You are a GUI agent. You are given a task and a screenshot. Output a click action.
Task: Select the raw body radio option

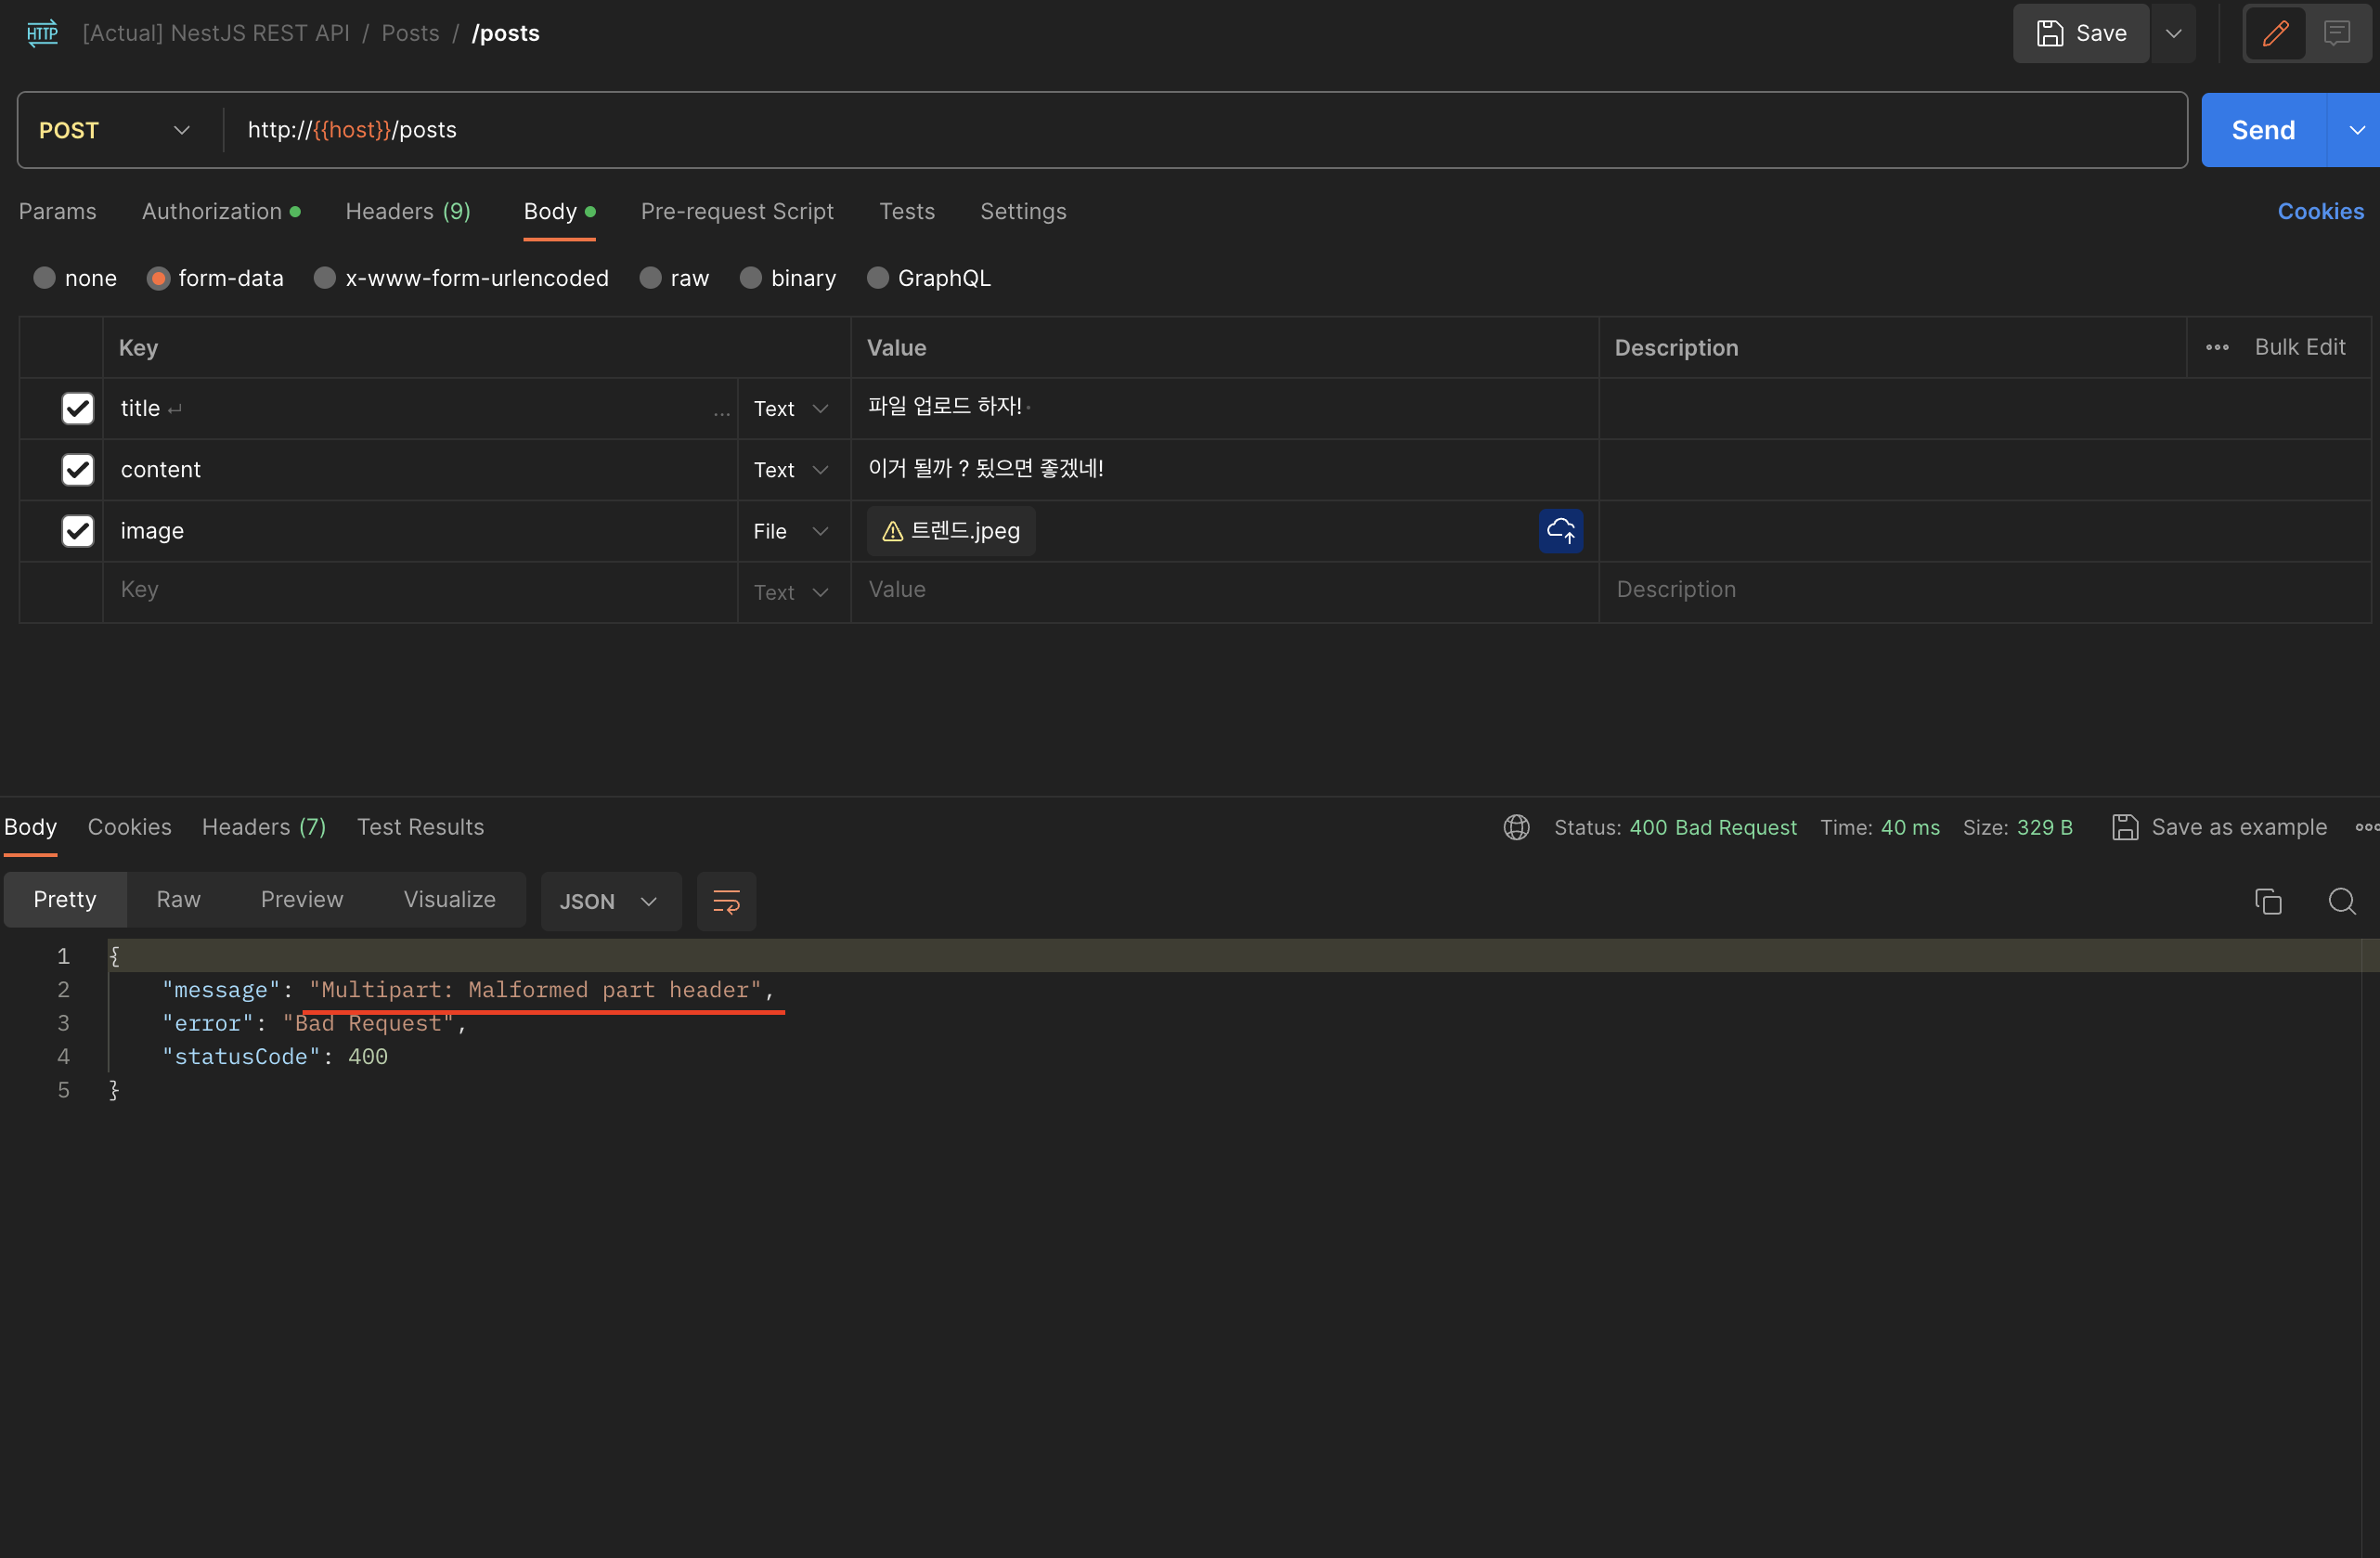(650, 278)
